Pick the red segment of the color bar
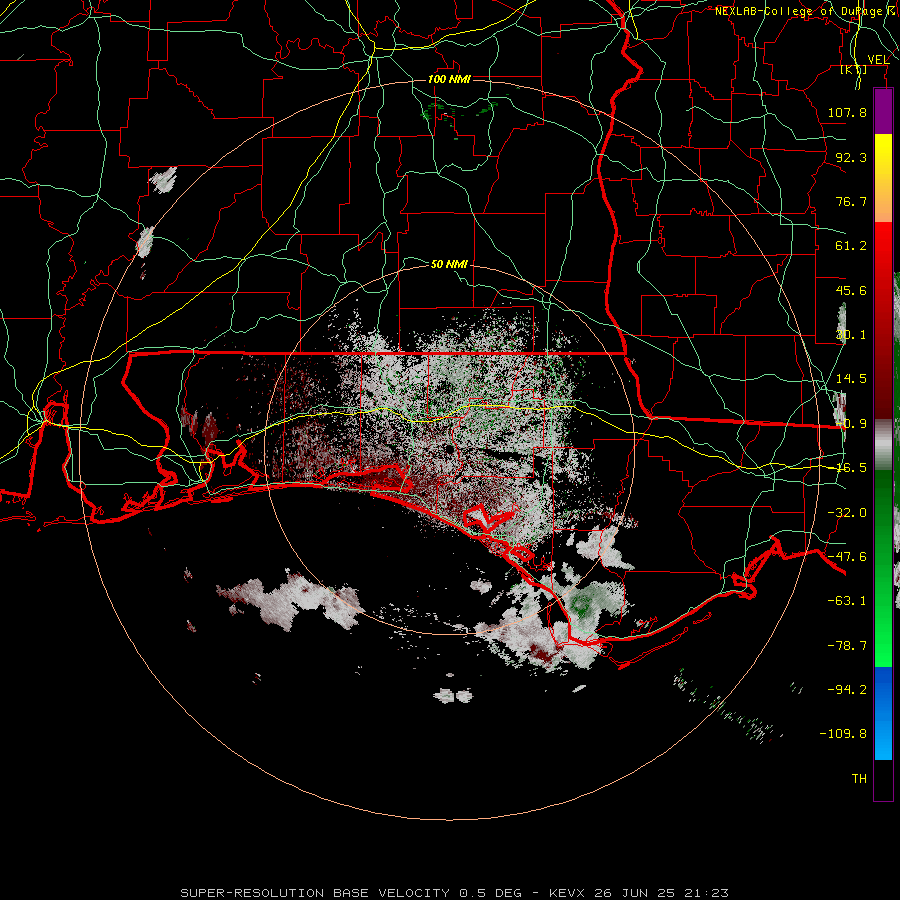 tap(883, 320)
